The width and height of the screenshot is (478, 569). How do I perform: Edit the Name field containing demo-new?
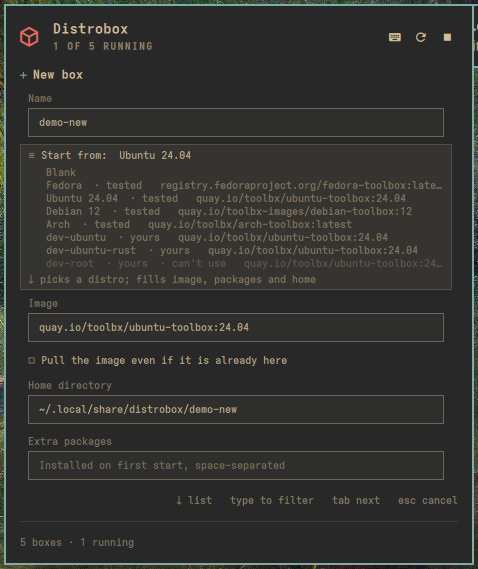click(236, 122)
